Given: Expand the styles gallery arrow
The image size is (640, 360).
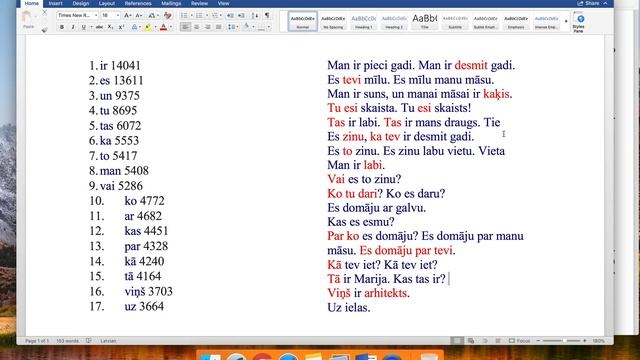Looking at the screenshot, I should click(x=566, y=21).
